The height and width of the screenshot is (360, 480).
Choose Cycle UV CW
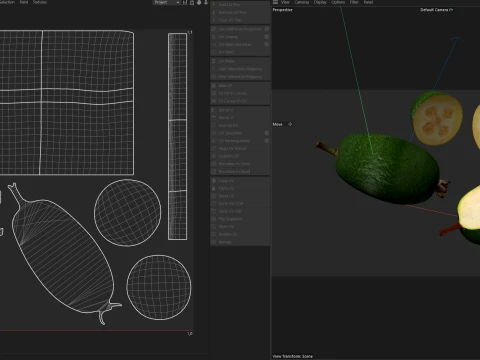240,211
